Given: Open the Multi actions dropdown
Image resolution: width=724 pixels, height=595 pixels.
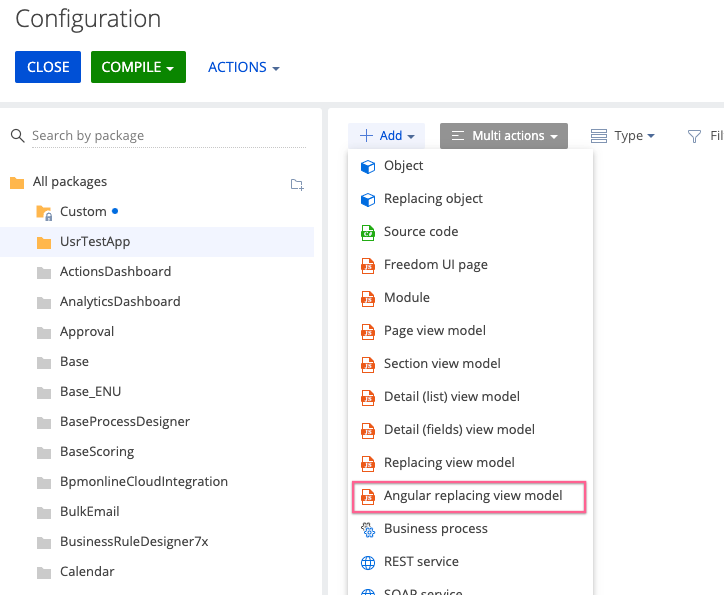Looking at the screenshot, I should pos(504,136).
